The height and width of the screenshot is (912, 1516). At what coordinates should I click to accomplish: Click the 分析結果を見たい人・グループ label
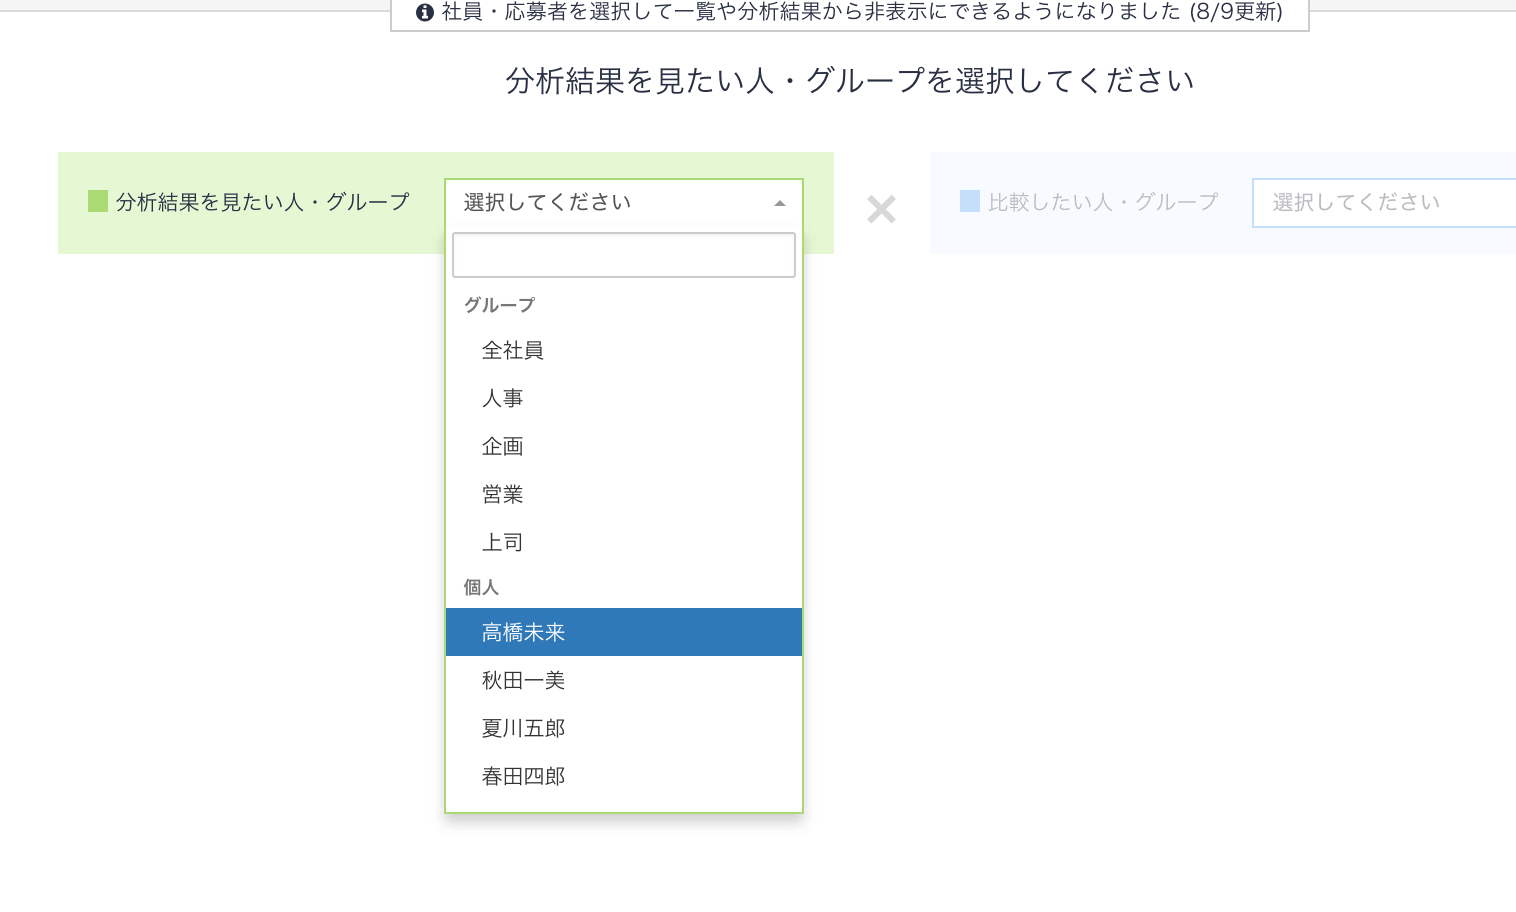pyautogui.click(x=262, y=202)
